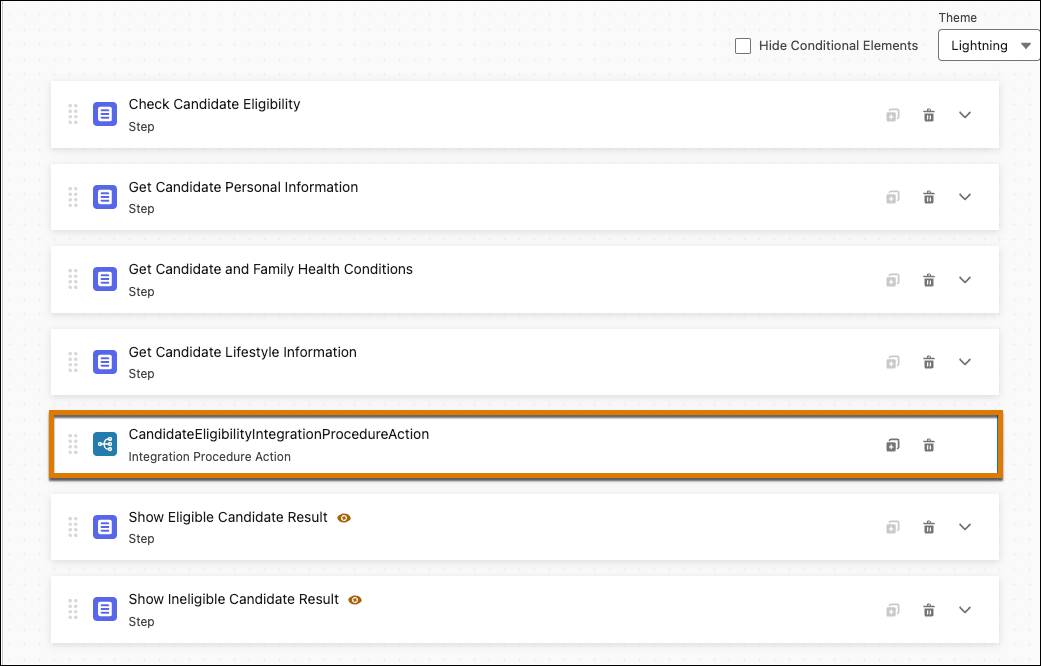Select the Show Ineligible Candidate Result title
Screen dimensions: 1041x666
click(x=234, y=599)
